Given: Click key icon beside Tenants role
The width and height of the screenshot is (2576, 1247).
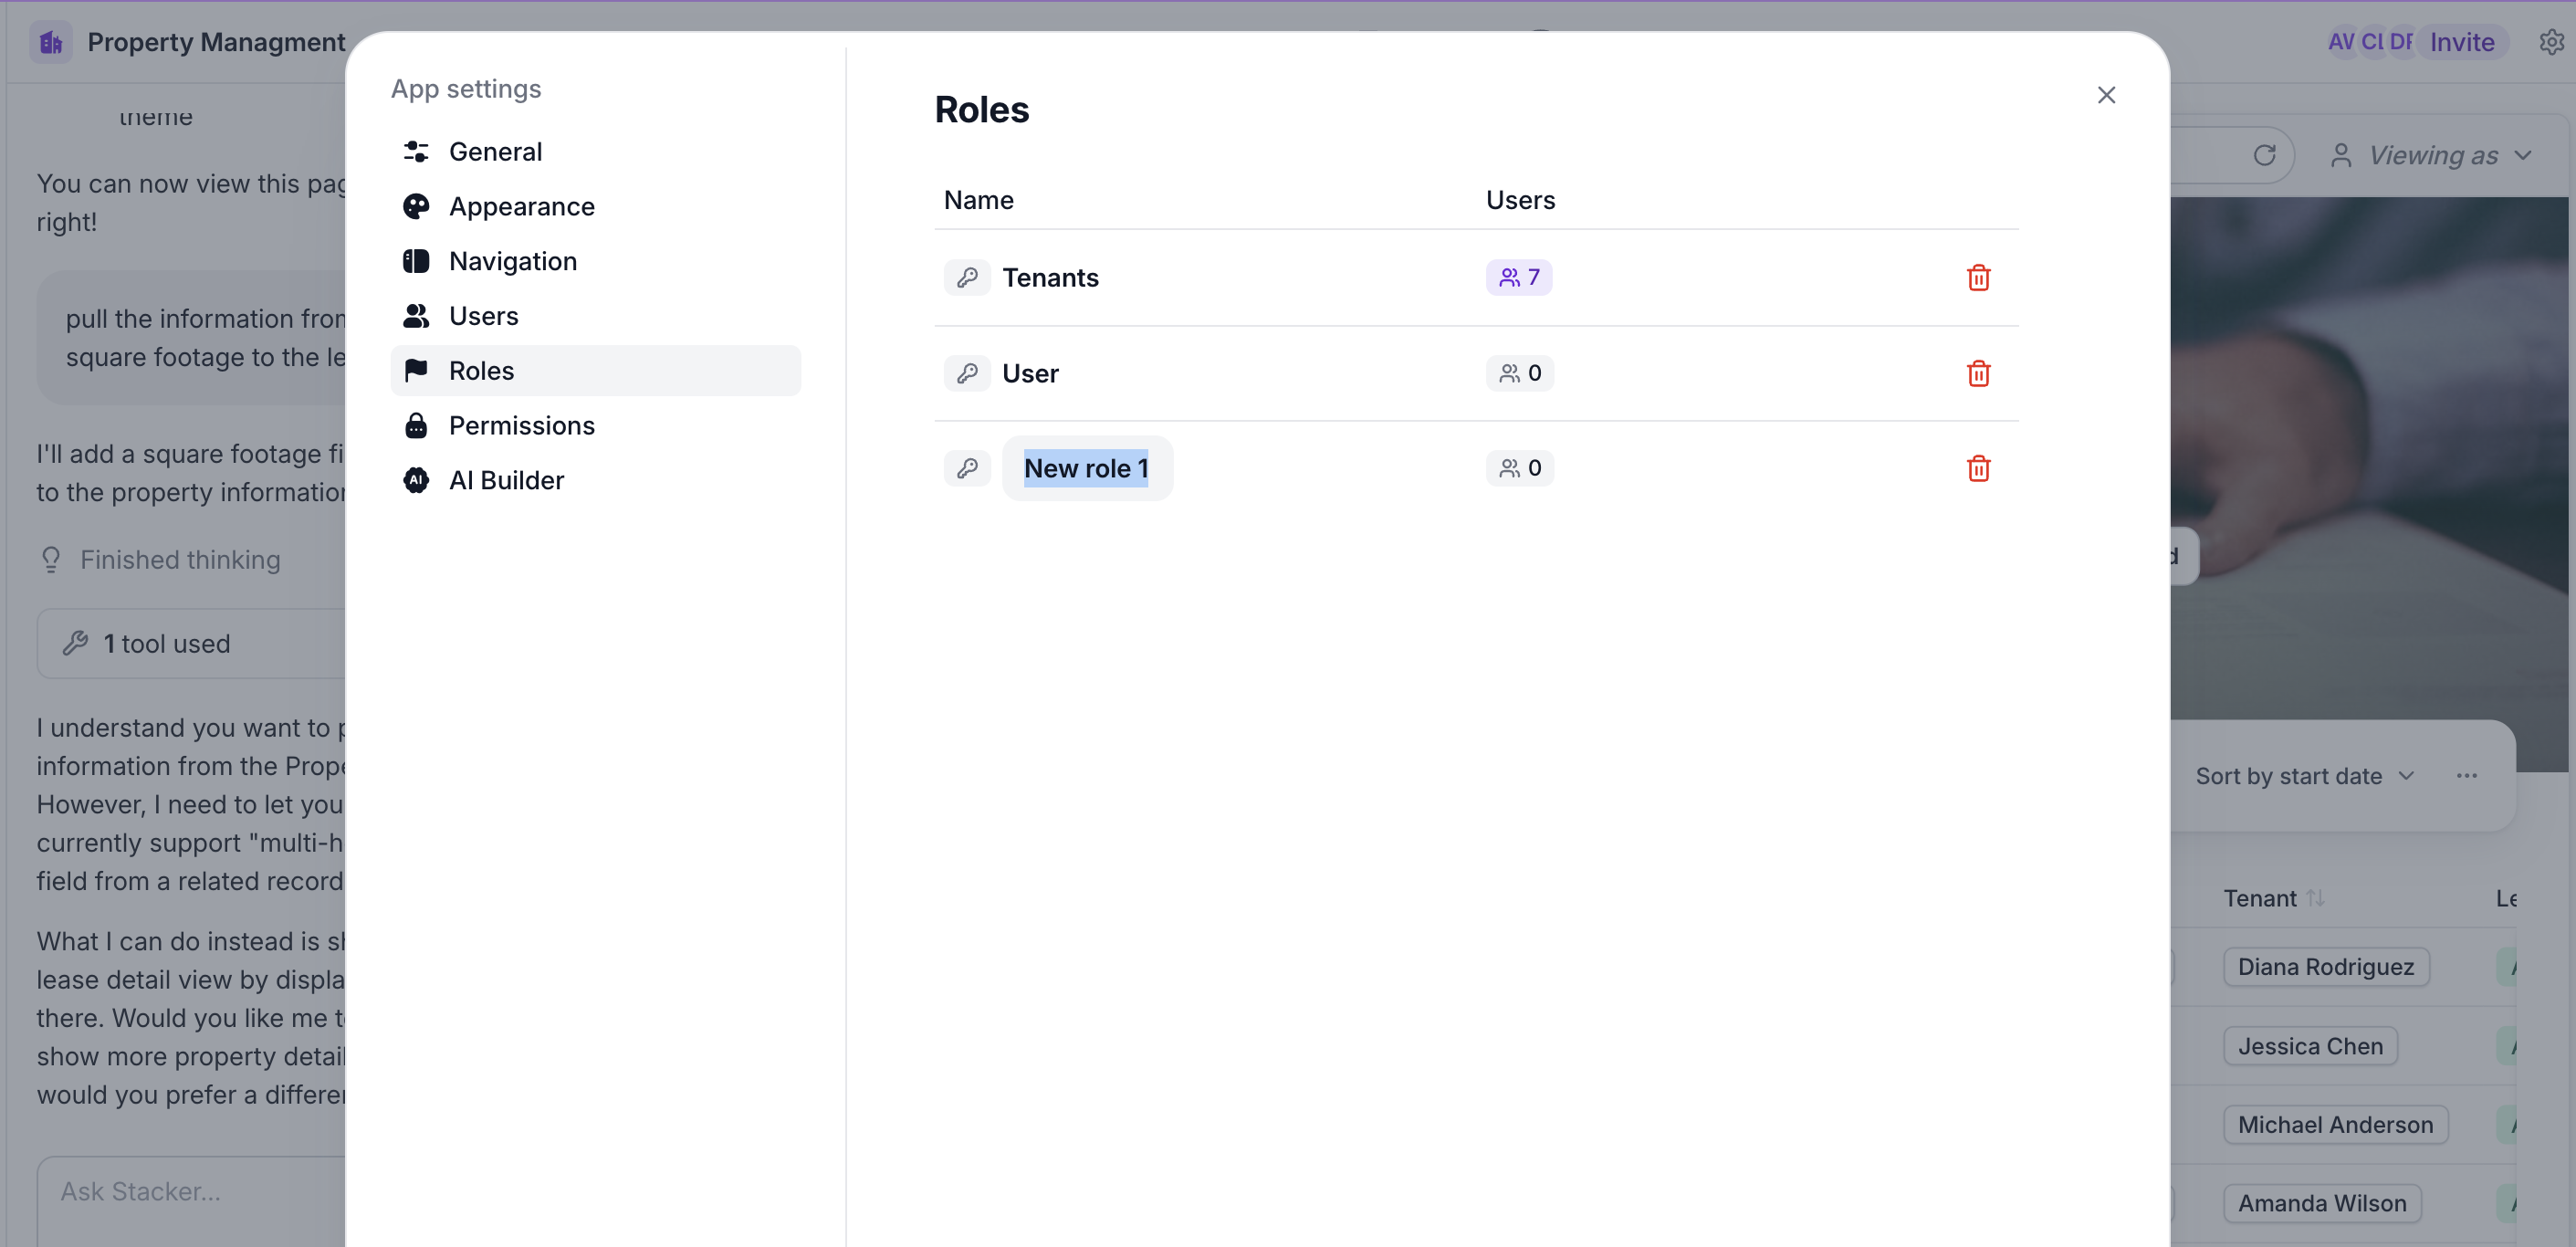Looking at the screenshot, I should coord(966,277).
